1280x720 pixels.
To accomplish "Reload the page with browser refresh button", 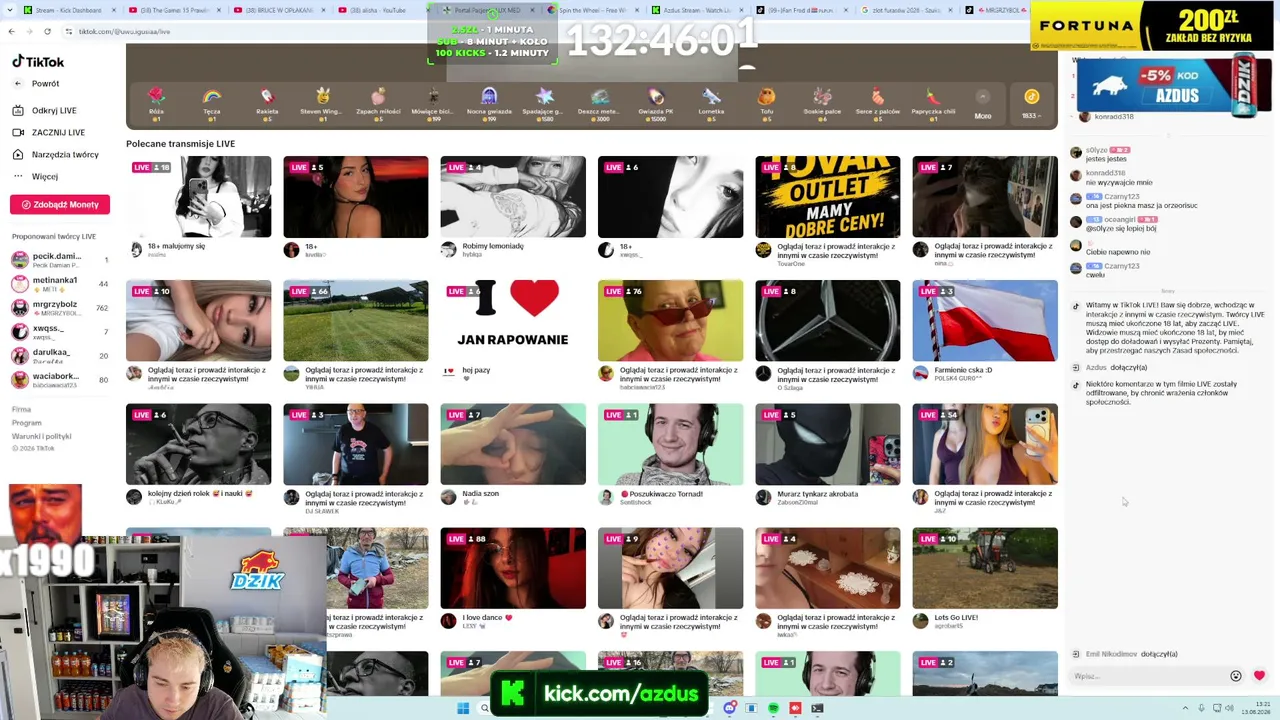I will pos(47,32).
